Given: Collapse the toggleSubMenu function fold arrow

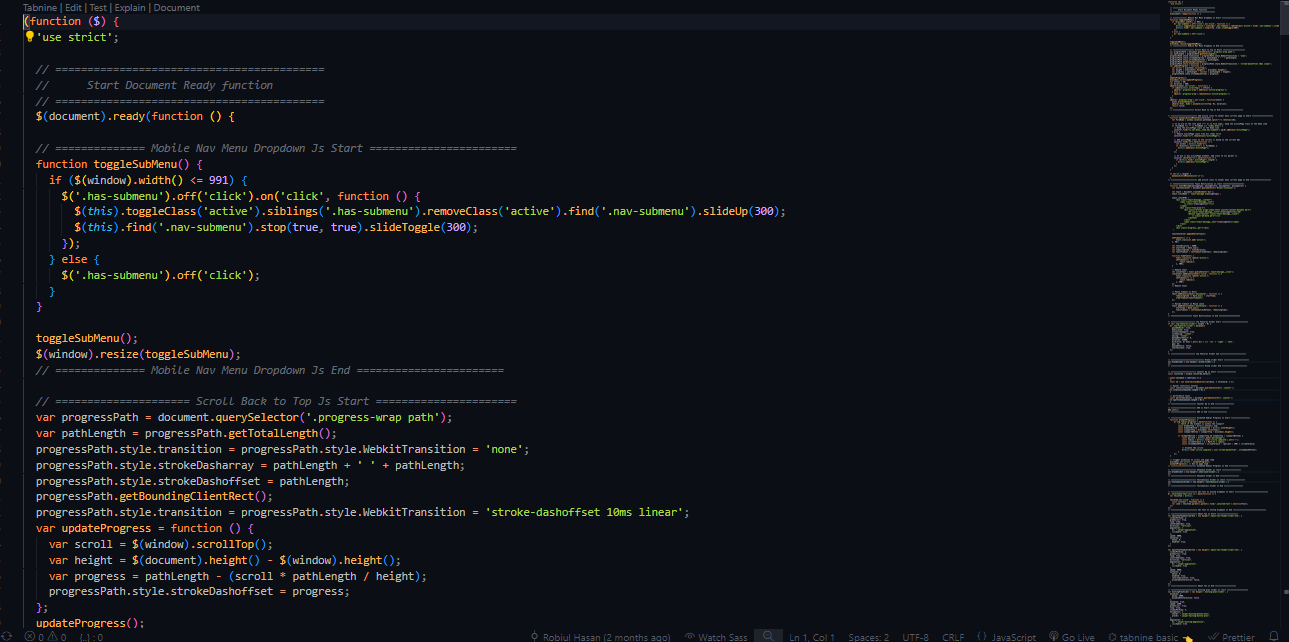Looking at the screenshot, I should [22, 163].
